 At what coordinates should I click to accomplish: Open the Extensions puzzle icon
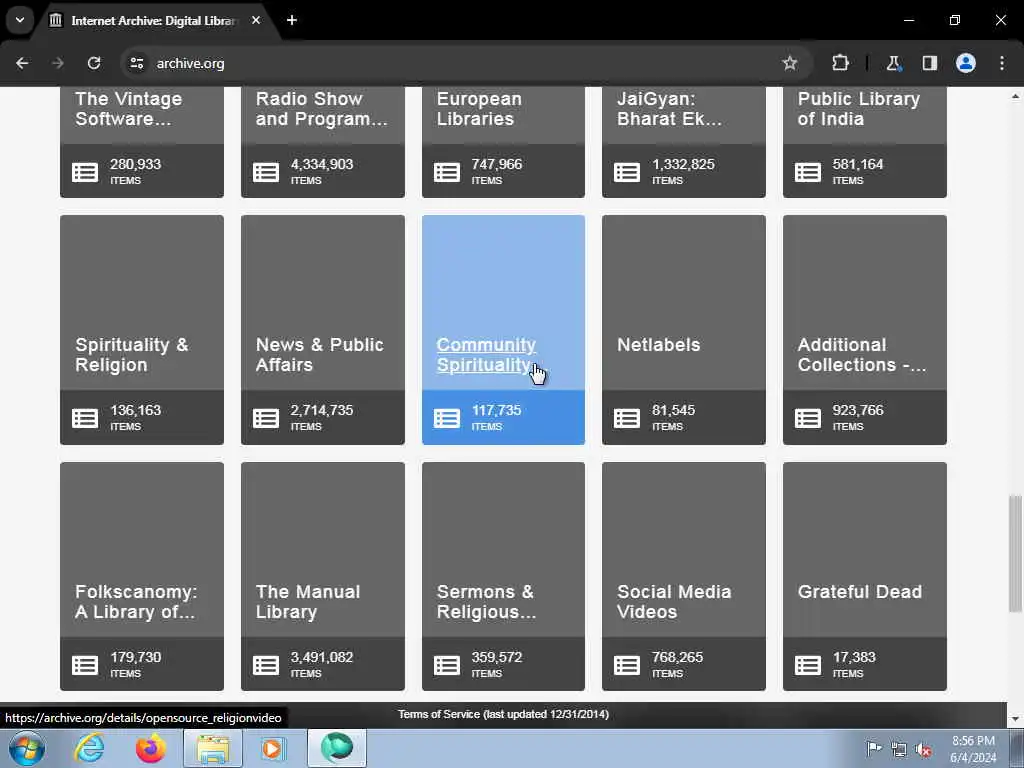[x=840, y=63]
